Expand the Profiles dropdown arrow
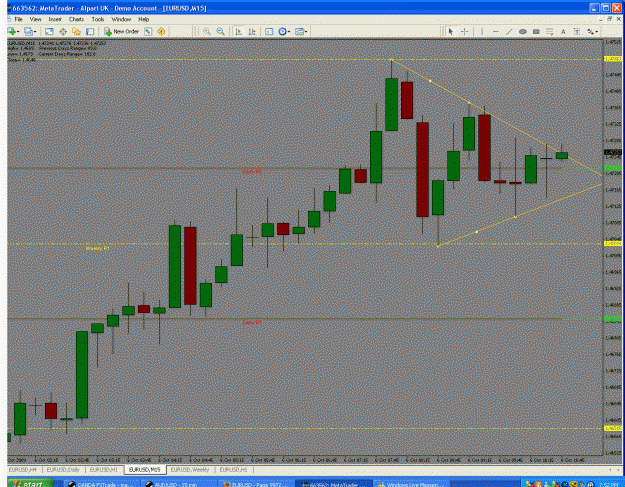This screenshot has height=487, width=625. click(35, 31)
